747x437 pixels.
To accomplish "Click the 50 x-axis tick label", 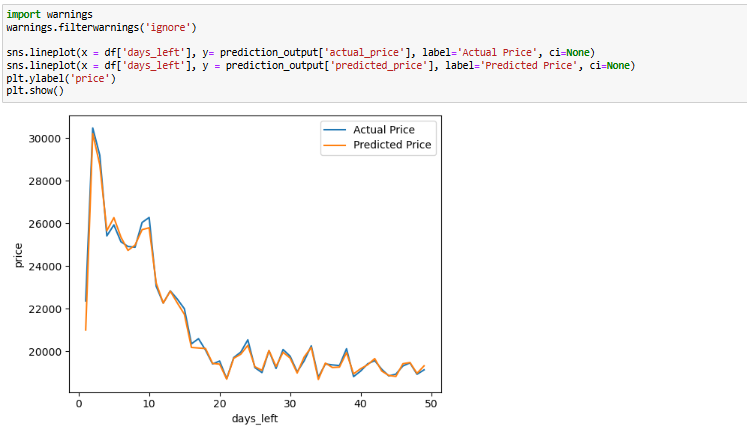I will pyautogui.click(x=431, y=403).
